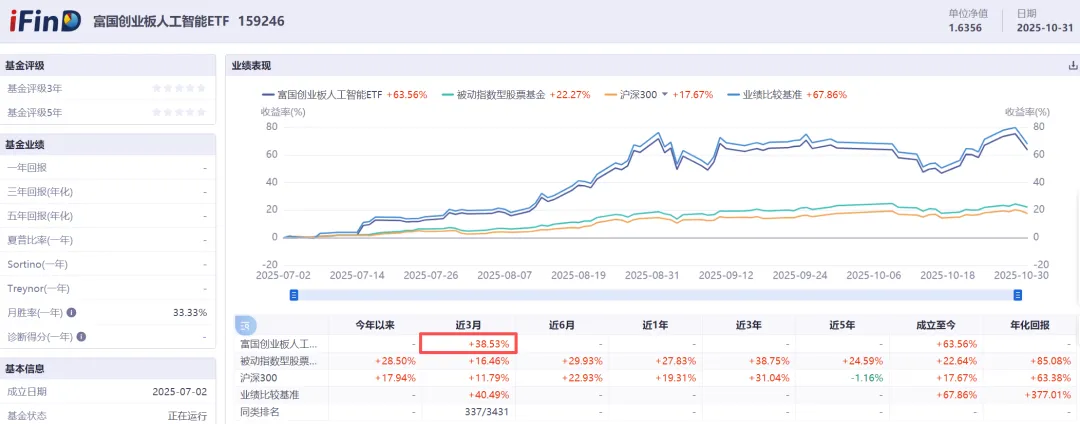The width and height of the screenshot is (1080, 424).
Task: Select the 近3月 column header
Action: point(468,324)
